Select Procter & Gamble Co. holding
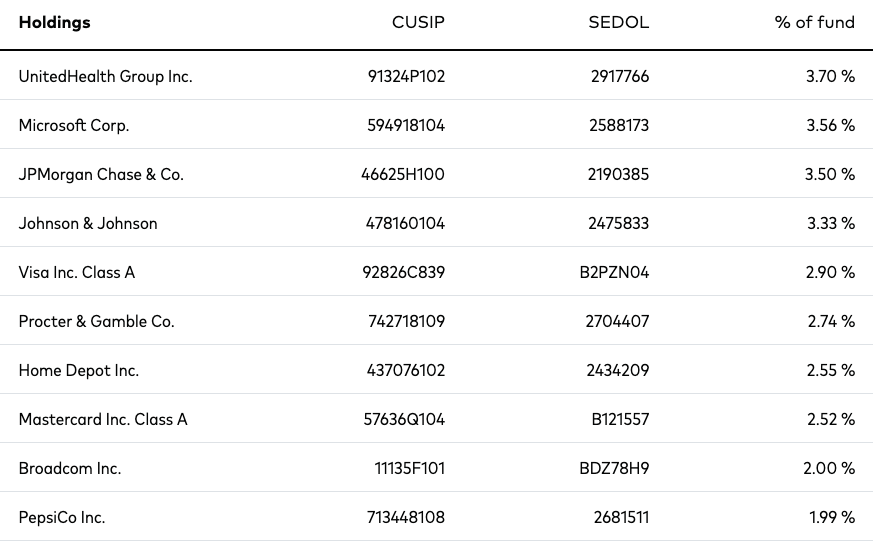The height and width of the screenshot is (551, 873). 97,321
